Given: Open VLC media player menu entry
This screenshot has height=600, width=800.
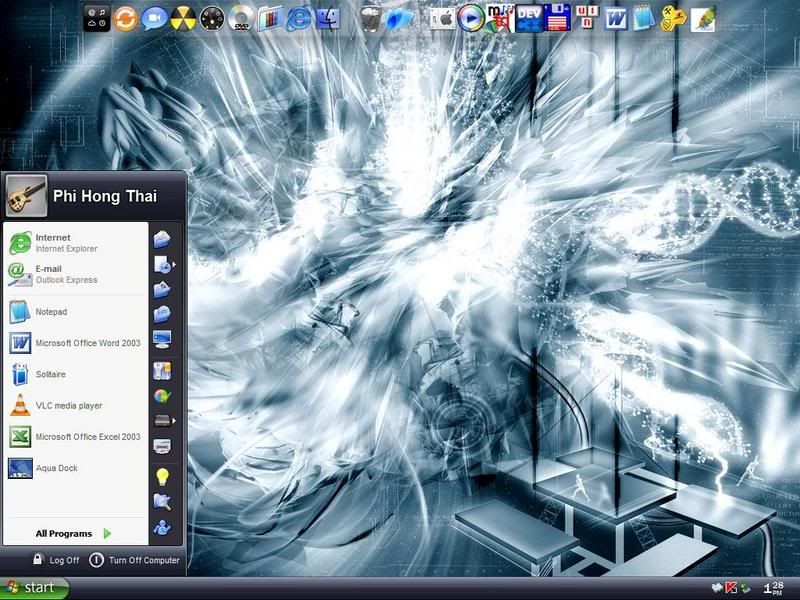Looking at the screenshot, I should click(x=70, y=405).
